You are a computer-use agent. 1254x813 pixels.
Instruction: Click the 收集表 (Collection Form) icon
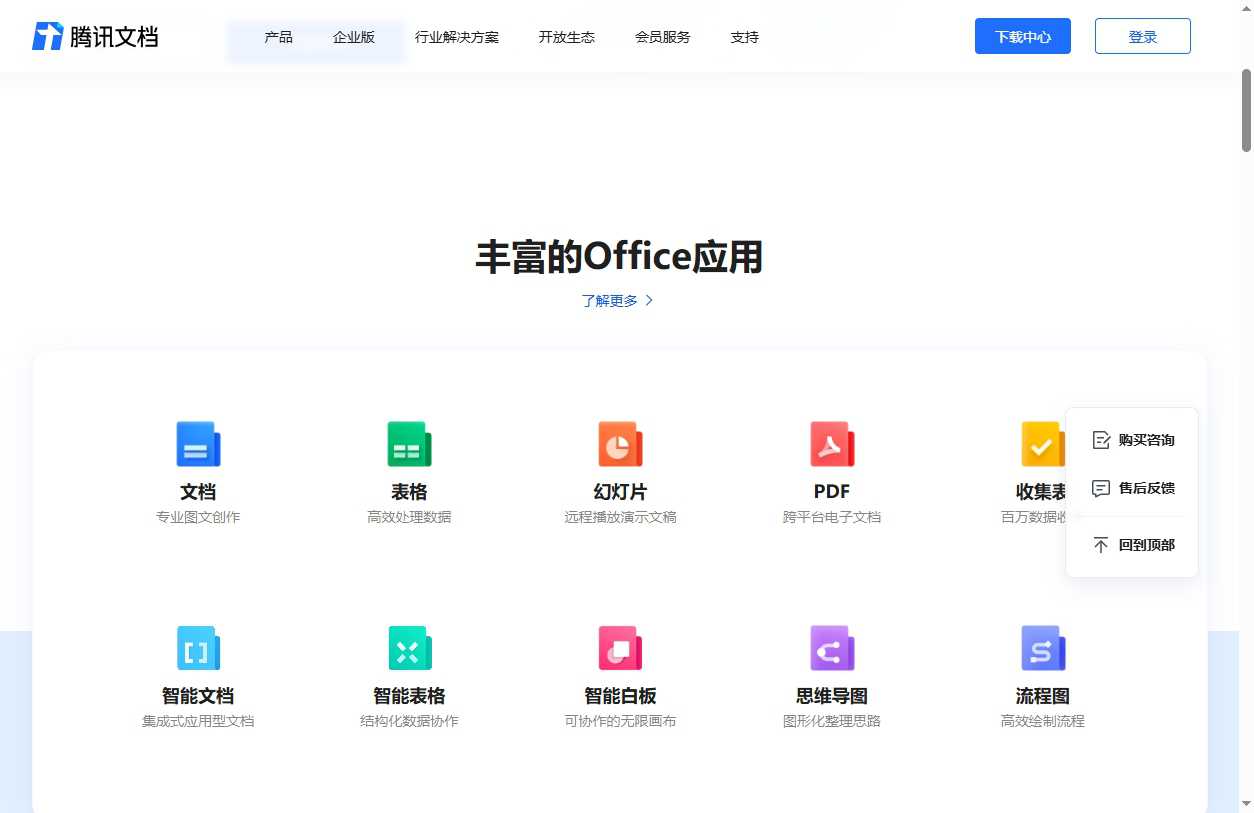click(x=1043, y=443)
